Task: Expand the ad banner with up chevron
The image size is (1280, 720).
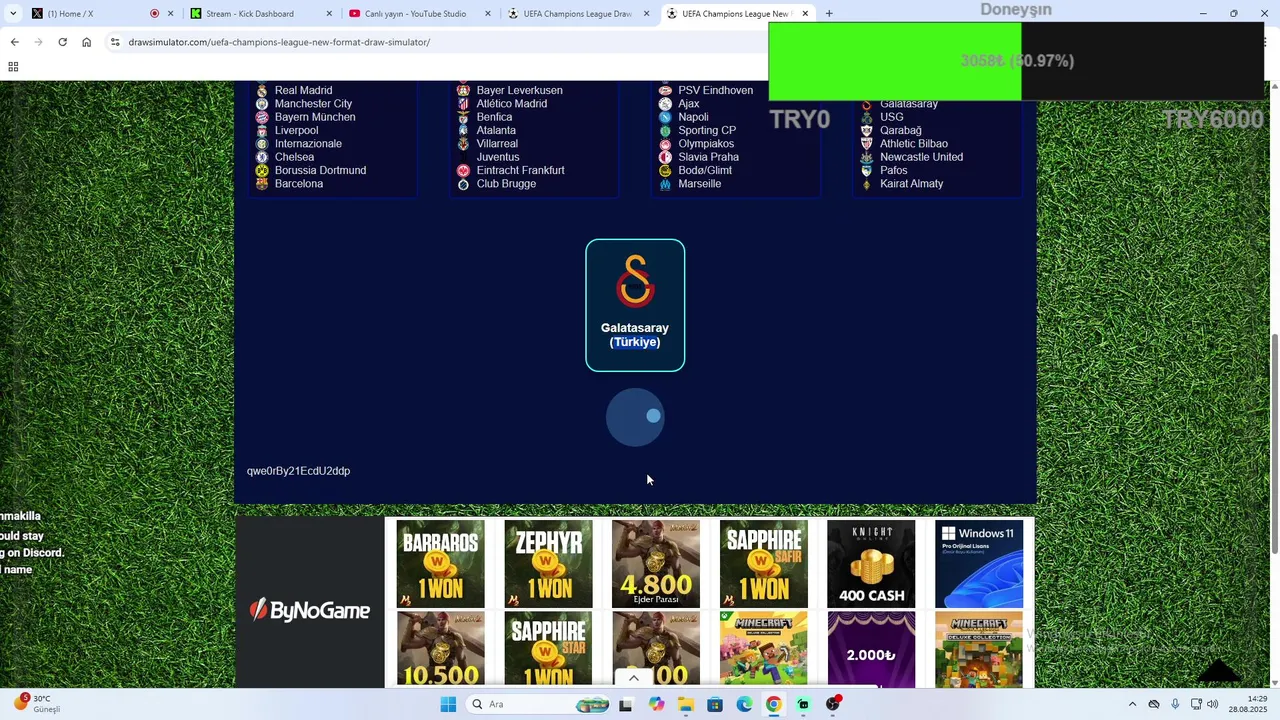Action: click(x=633, y=678)
